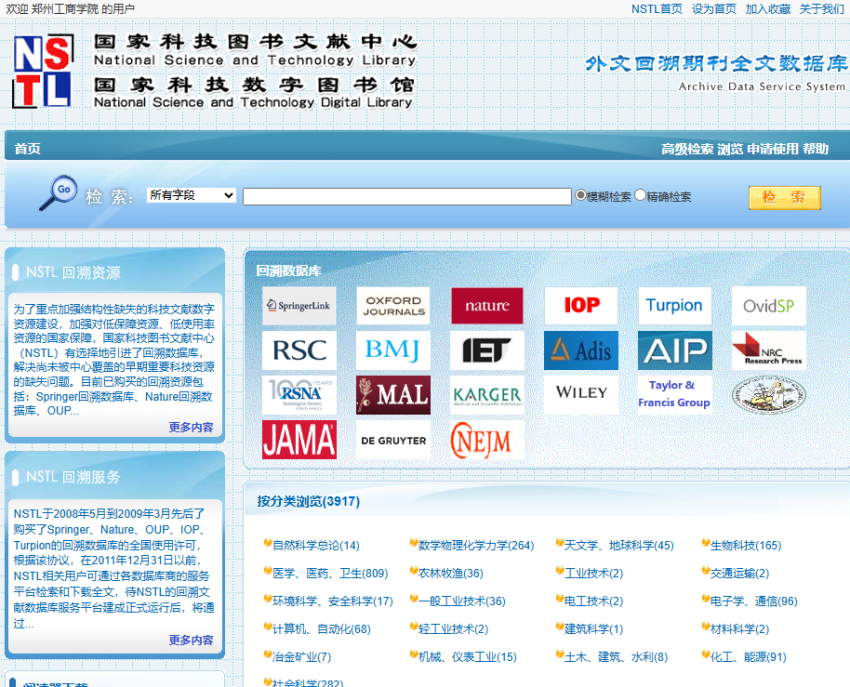850x687 pixels.
Task: Browse category 化工、能源(91)
Action: click(x=748, y=657)
